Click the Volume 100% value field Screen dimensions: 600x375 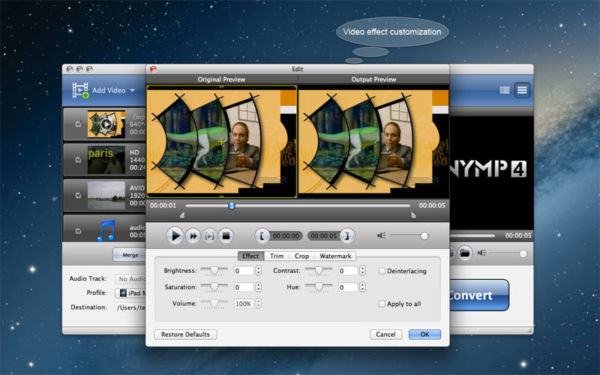[x=243, y=303]
